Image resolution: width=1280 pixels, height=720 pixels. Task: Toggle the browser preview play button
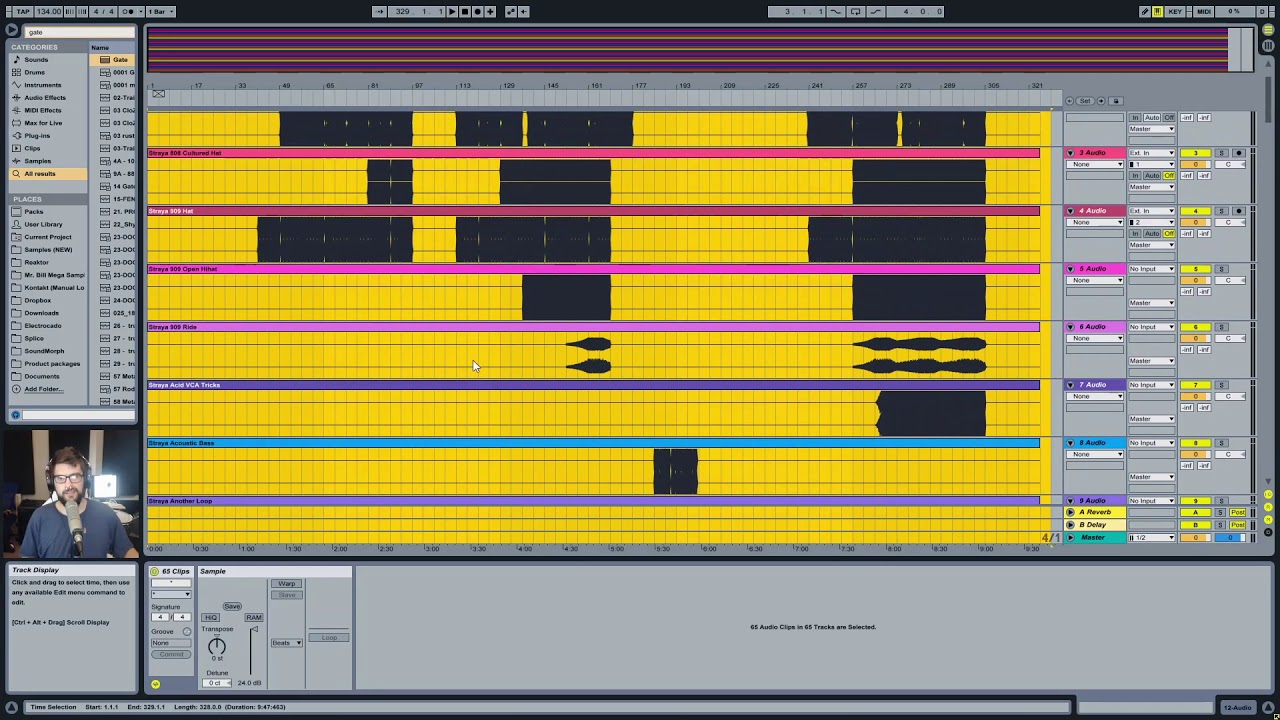pos(12,31)
